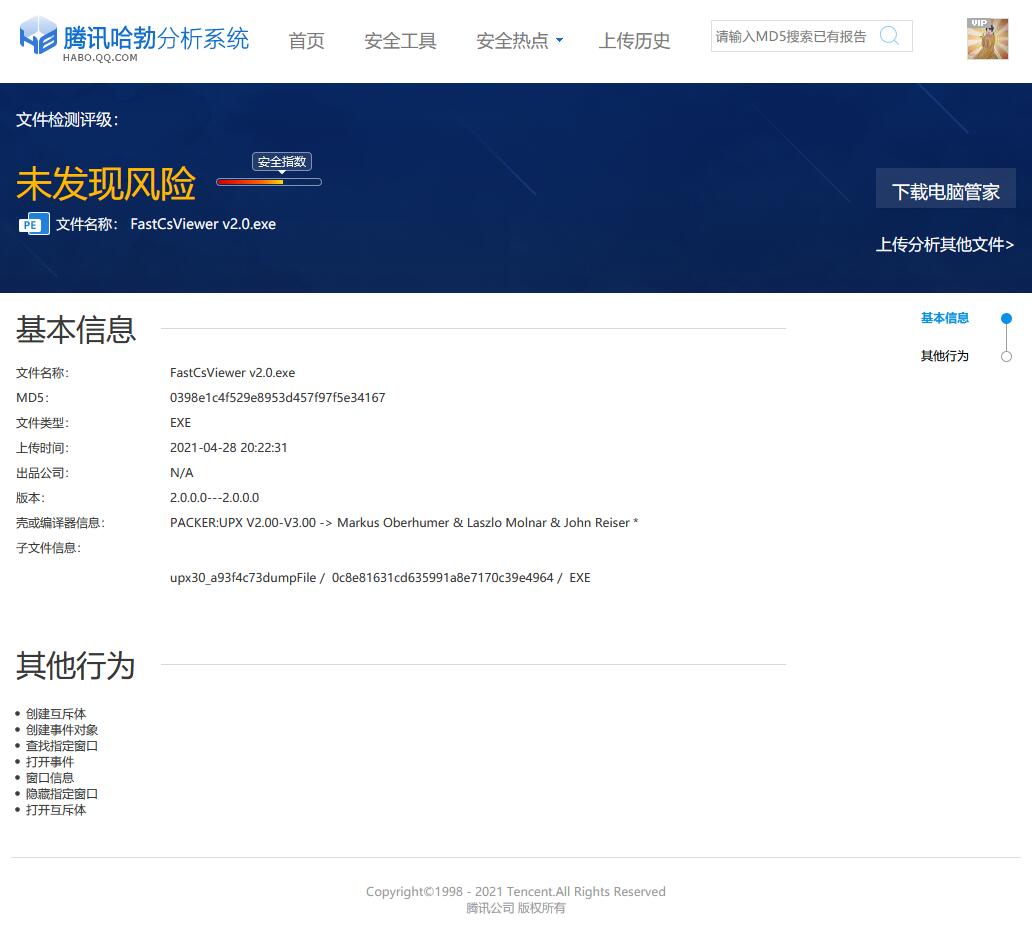The height and width of the screenshot is (929, 1032).
Task: Jump to 其他行为 in side navigation
Action: (944, 356)
